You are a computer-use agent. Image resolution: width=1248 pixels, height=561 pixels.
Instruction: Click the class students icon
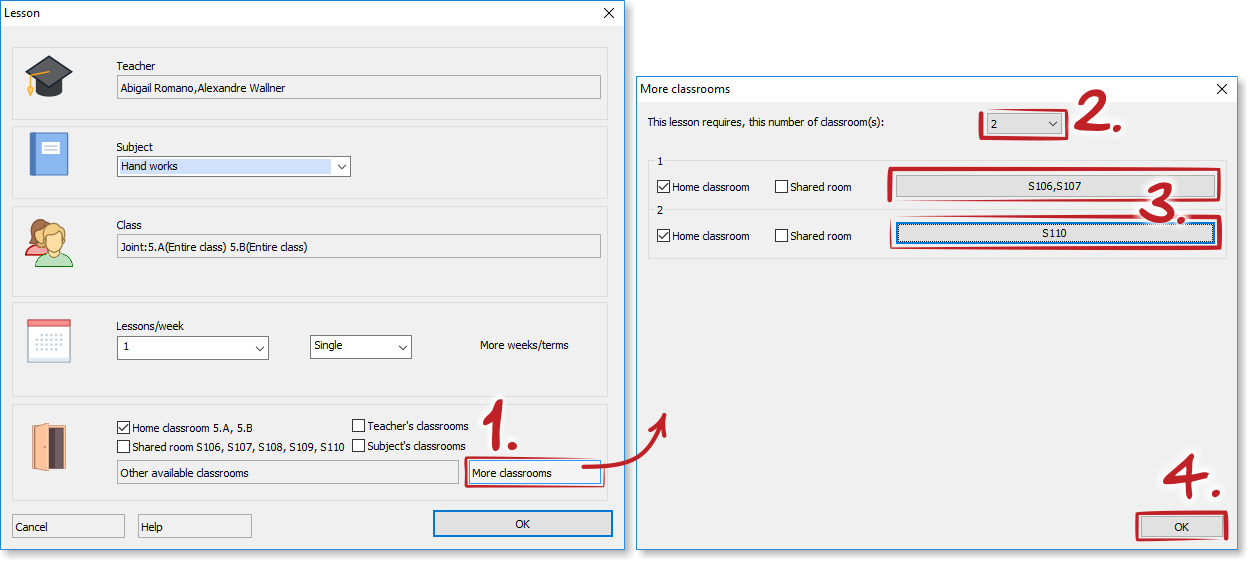(x=49, y=243)
